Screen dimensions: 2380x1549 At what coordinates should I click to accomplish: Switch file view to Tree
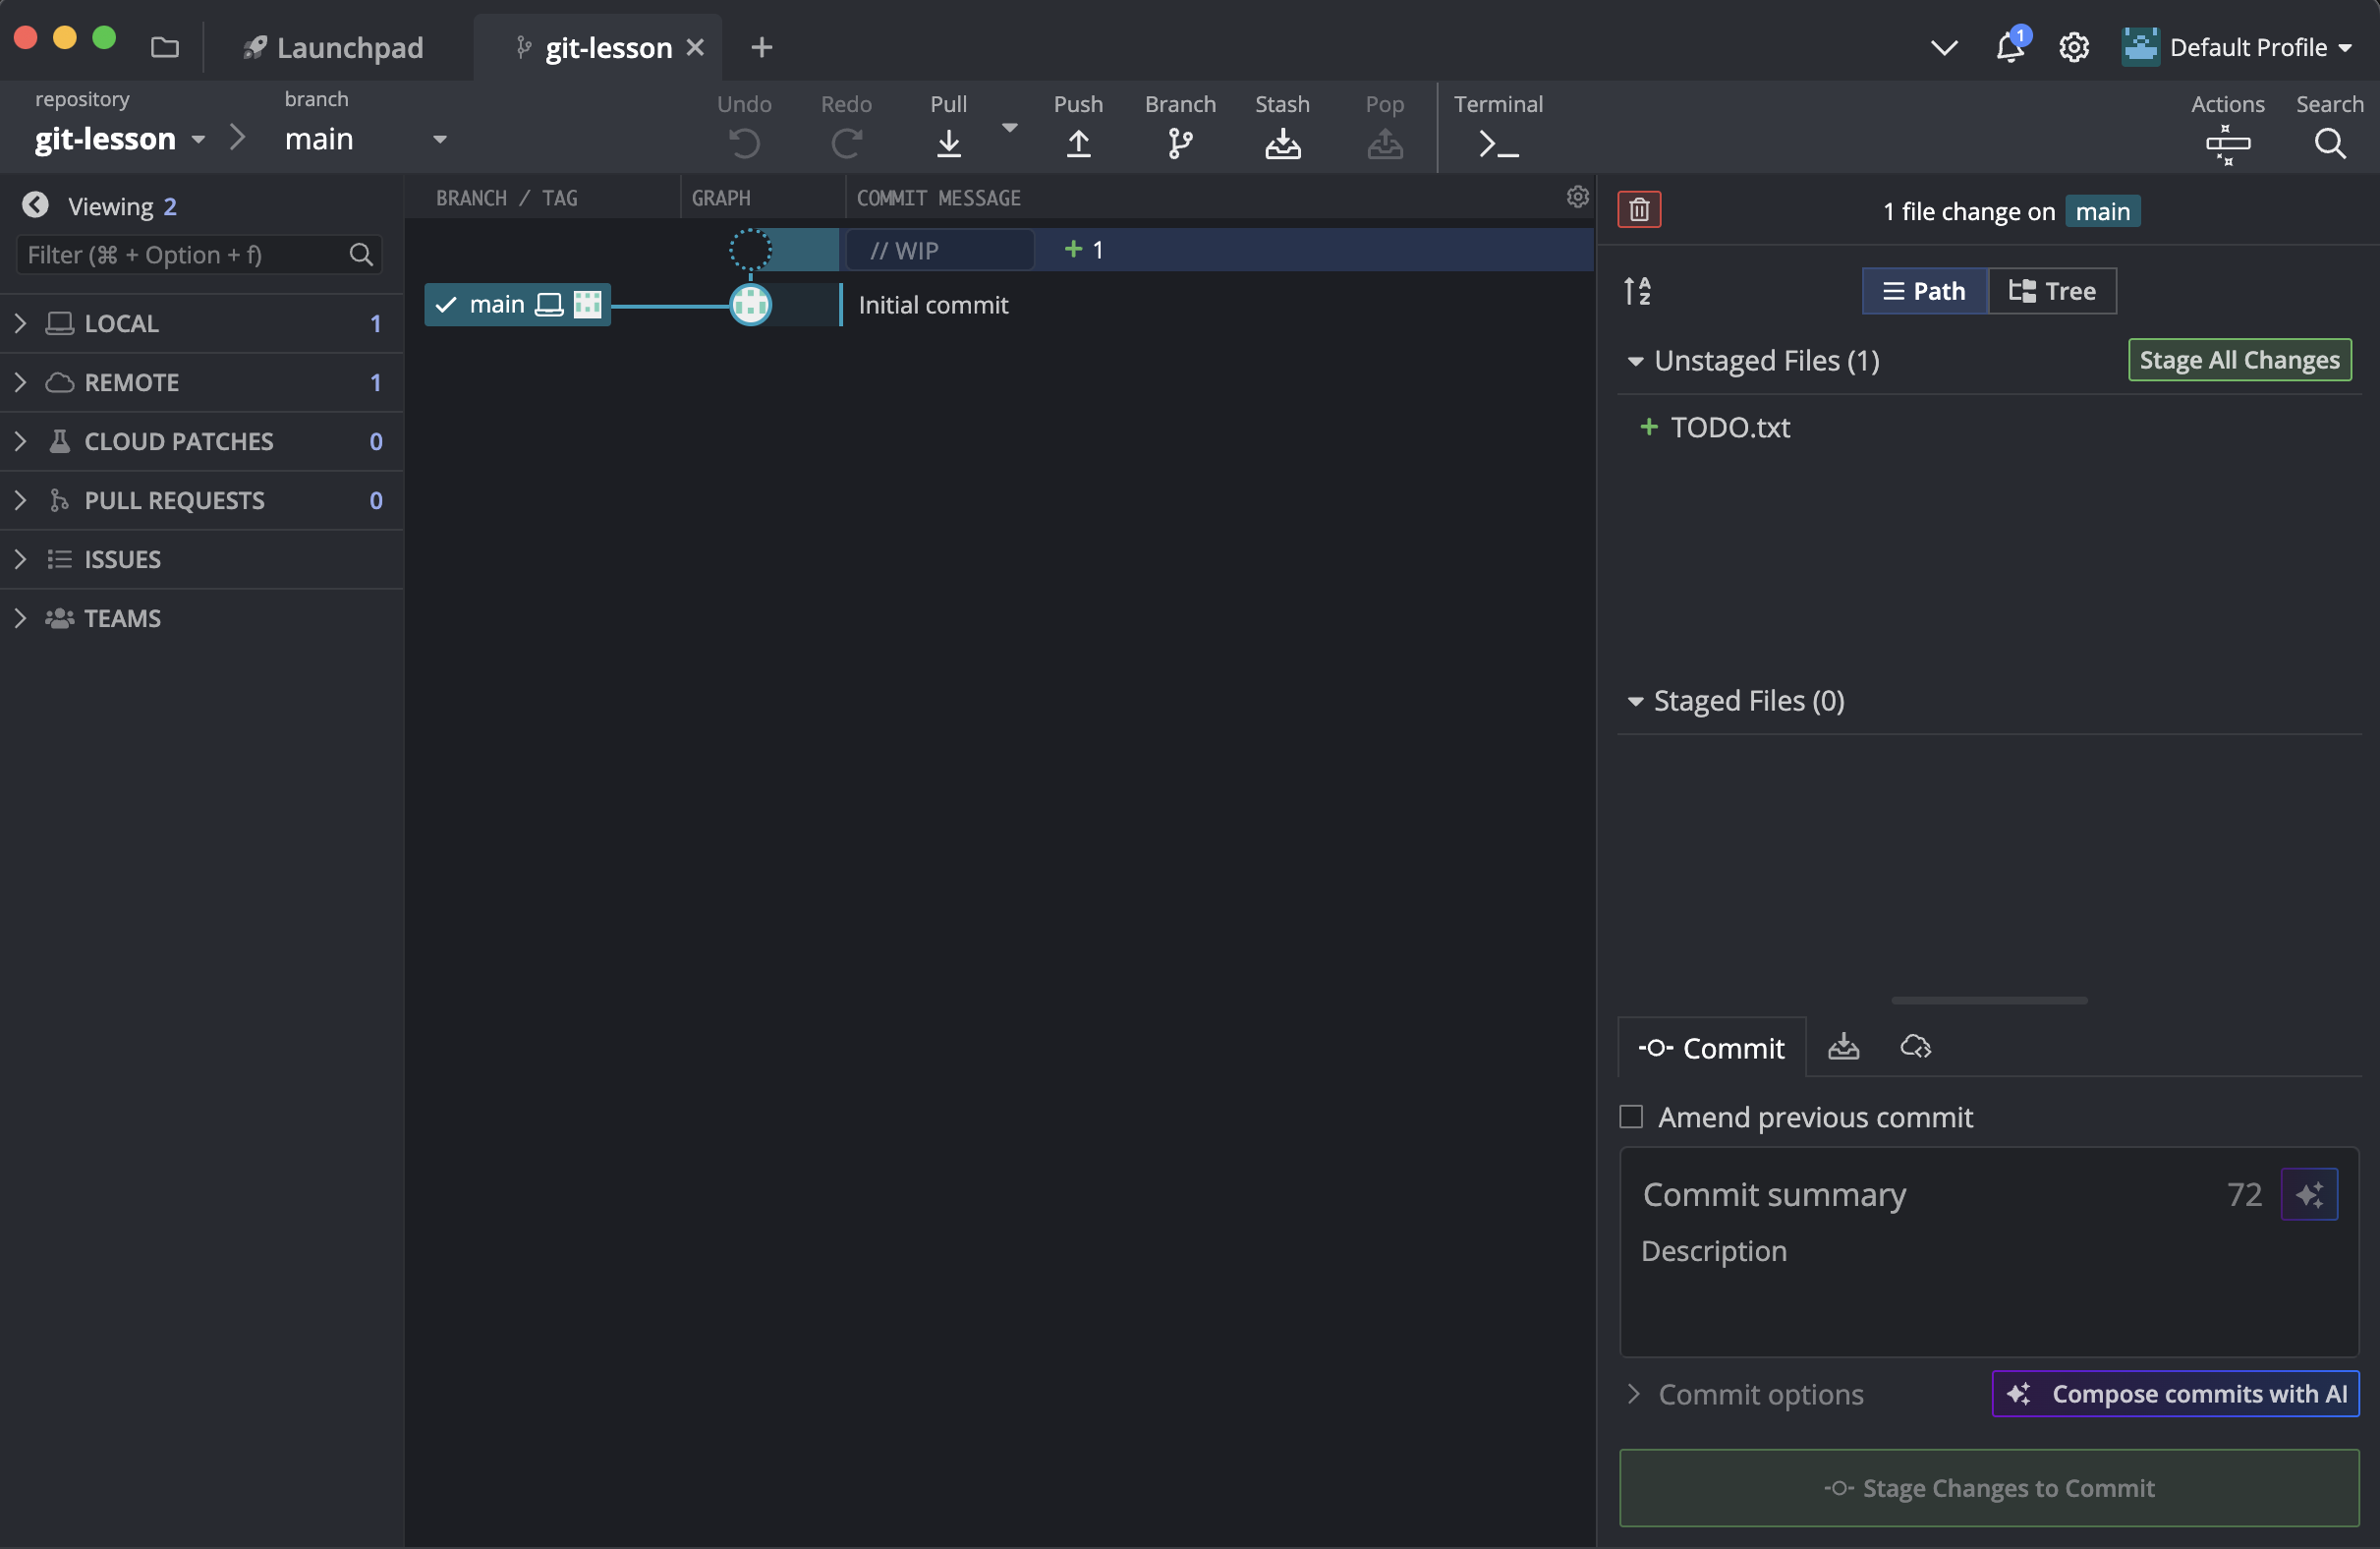click(x=2052, y=291)
